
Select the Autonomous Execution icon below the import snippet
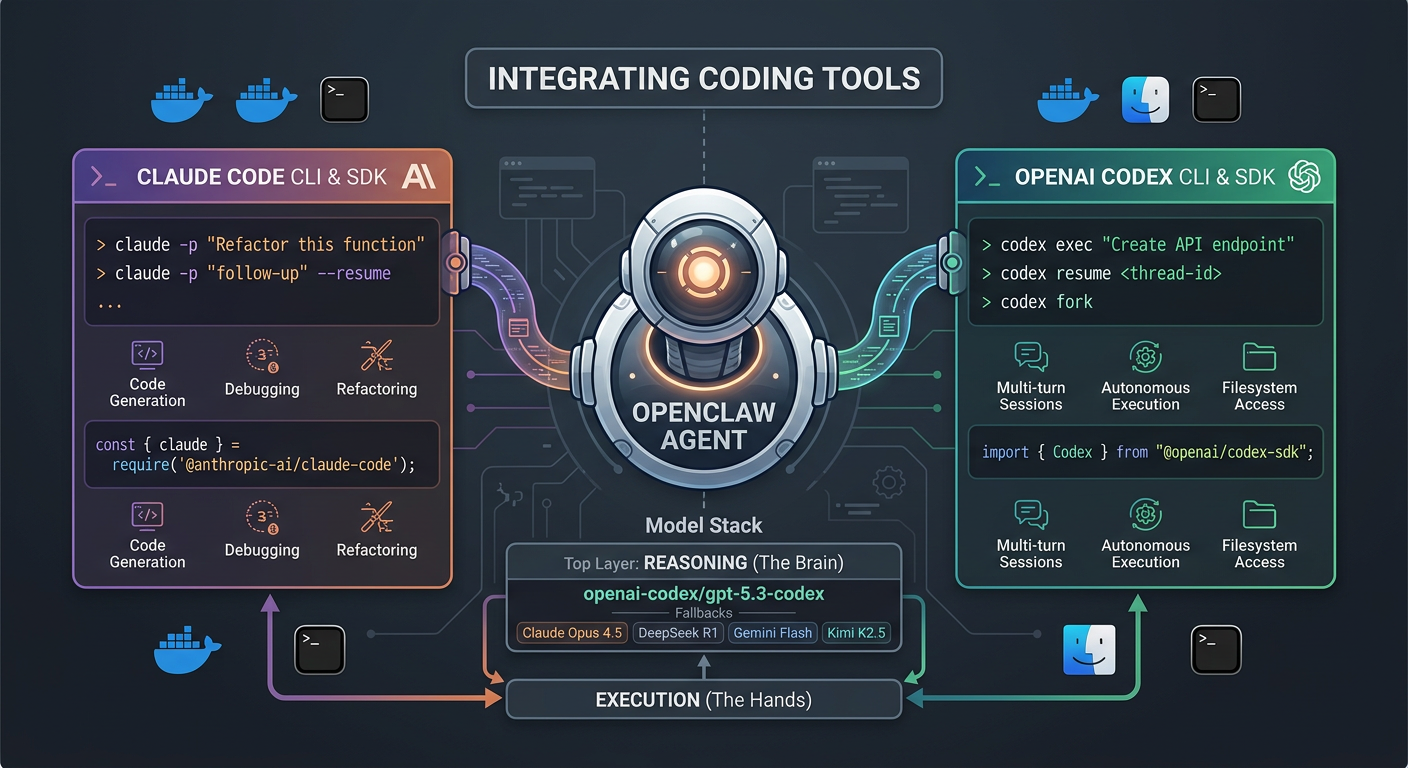pyautogui.click(x=1145, y=514)
